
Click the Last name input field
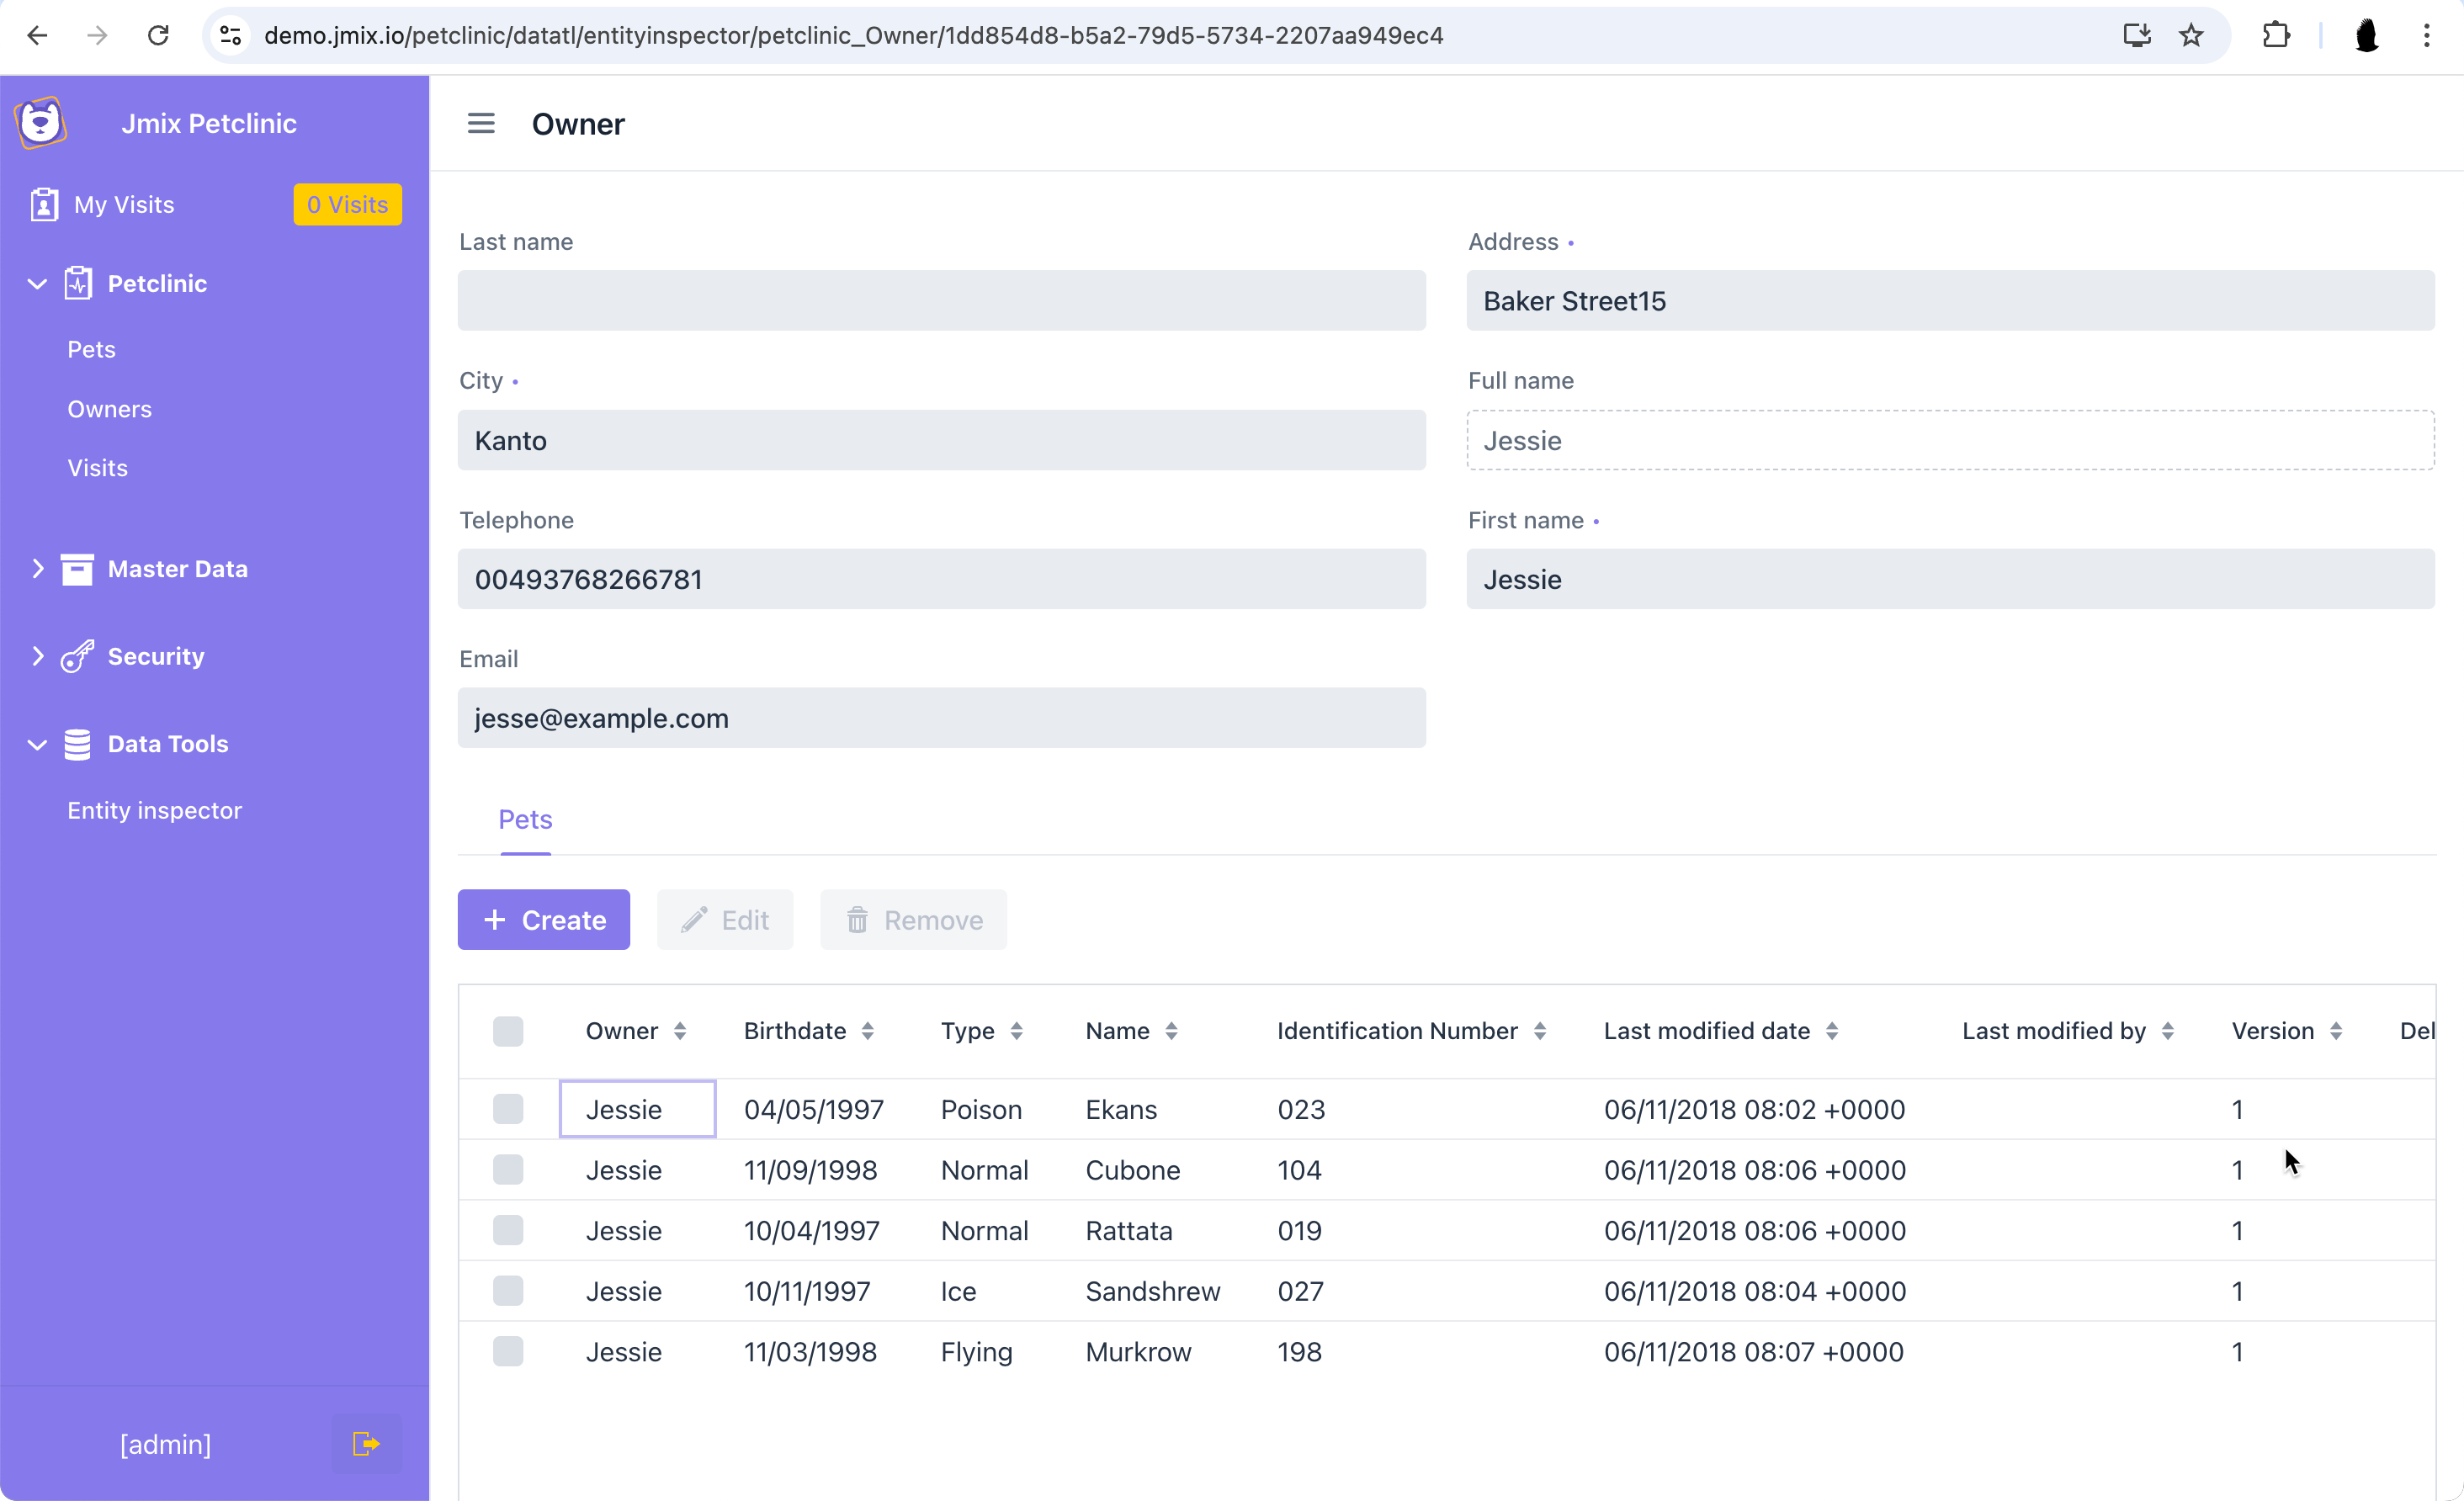coord(942,300)
